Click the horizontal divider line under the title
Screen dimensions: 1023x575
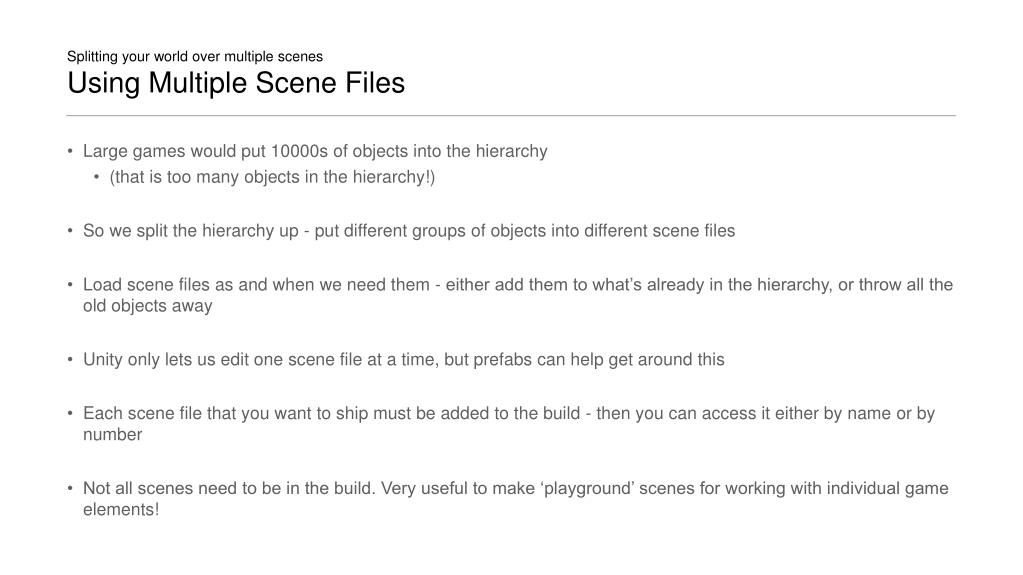click(x=511, y=116)
